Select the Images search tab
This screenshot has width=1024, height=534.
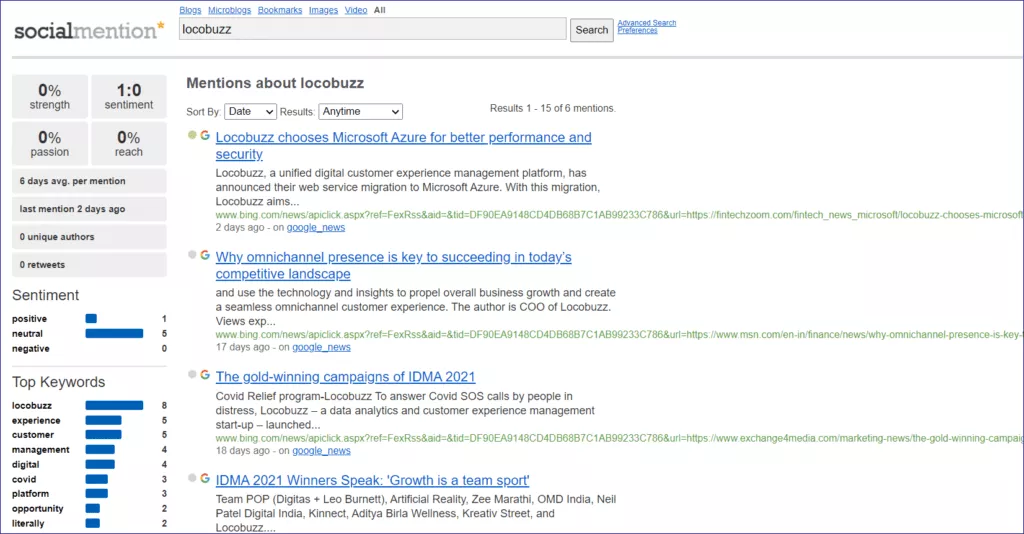(x=323, y=10)
